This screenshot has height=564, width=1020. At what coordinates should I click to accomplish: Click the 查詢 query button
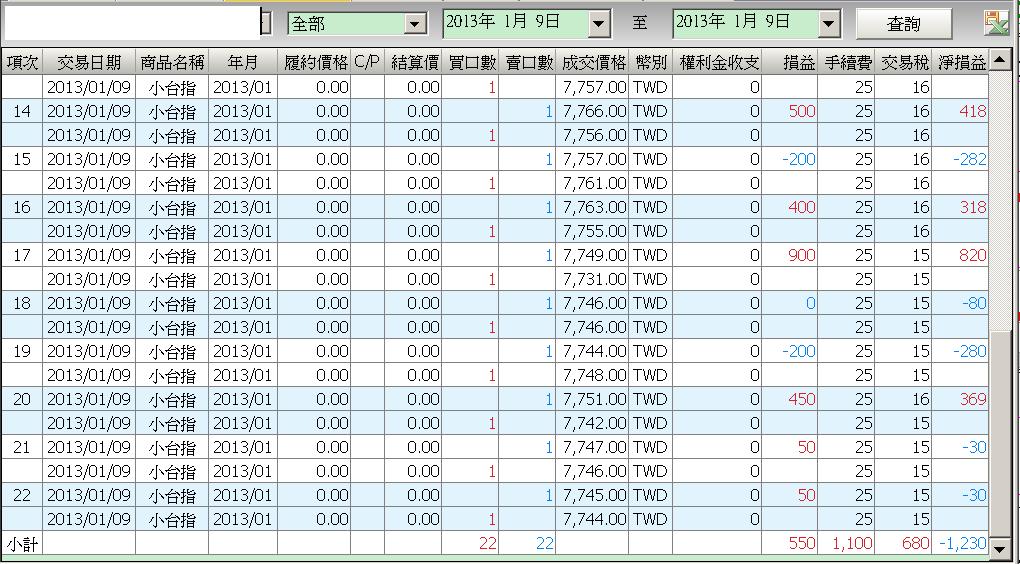click(x=903, y=24)
